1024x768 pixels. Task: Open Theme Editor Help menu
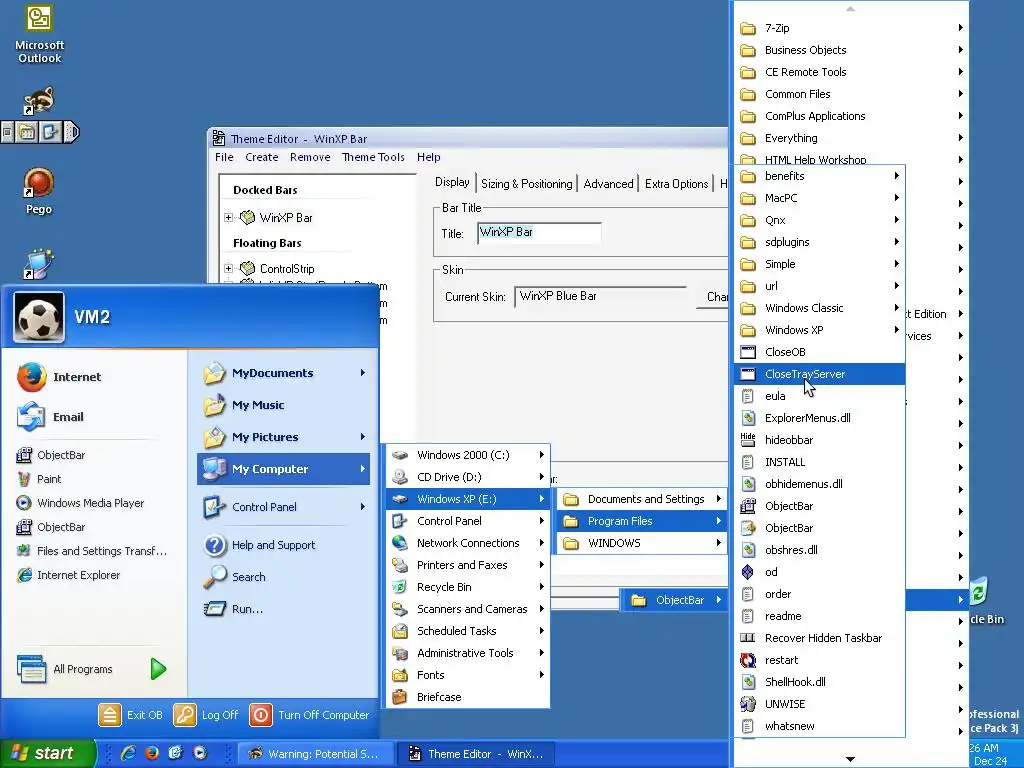pyautogui.click(x=428, y=157)
